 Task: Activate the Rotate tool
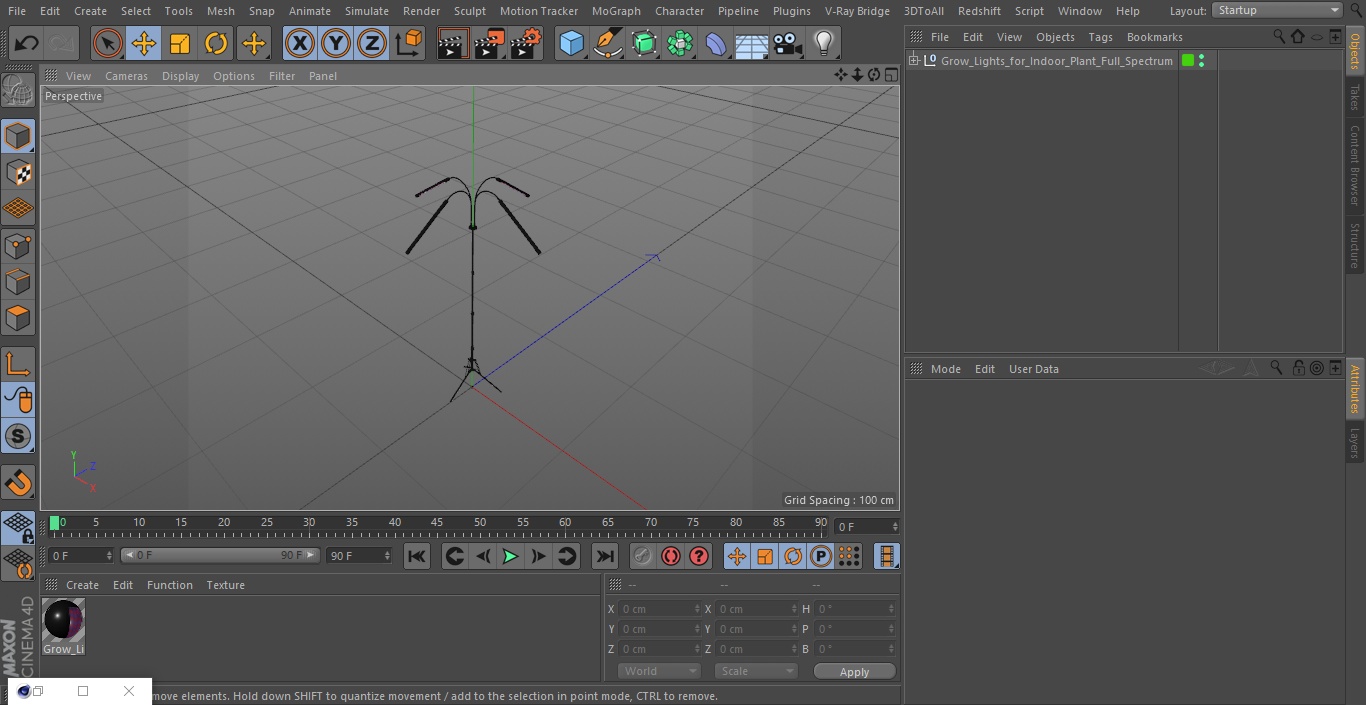coord(216,43)
